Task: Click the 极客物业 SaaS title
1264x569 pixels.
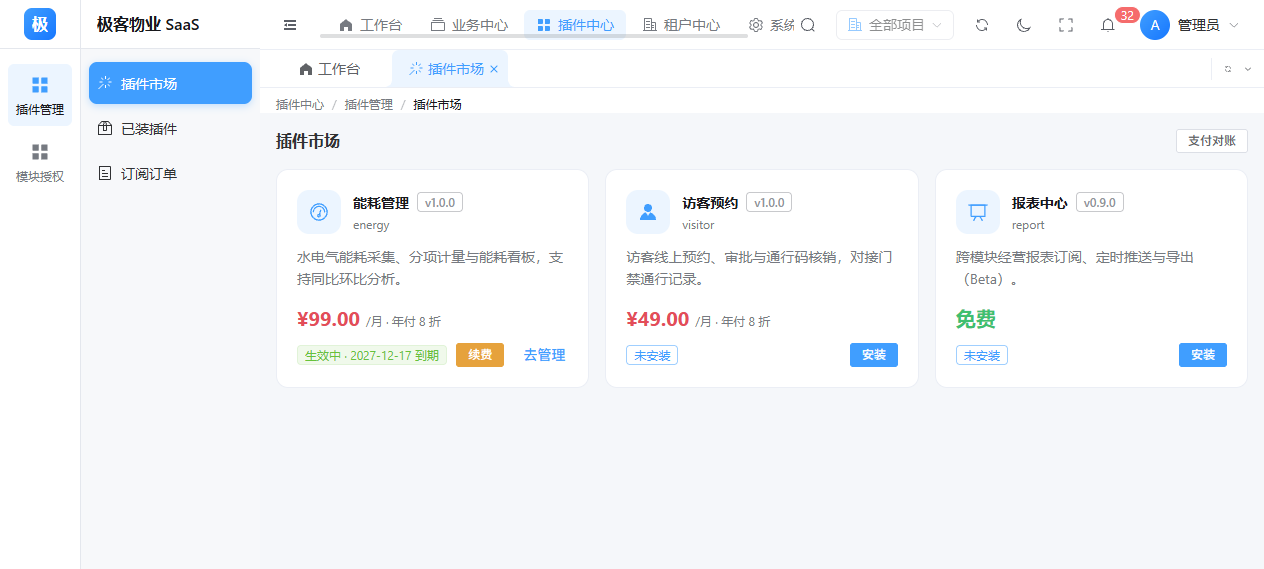Action: 148,25
